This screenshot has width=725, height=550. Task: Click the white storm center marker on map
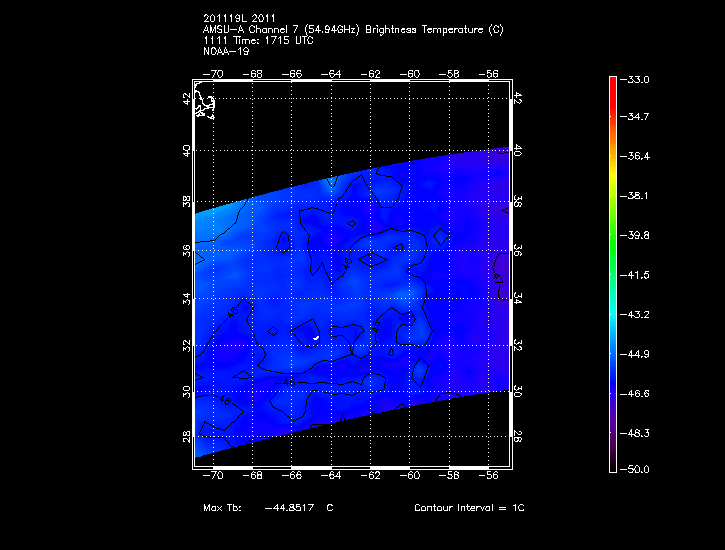pyautogui.click(x=315, y=338)
